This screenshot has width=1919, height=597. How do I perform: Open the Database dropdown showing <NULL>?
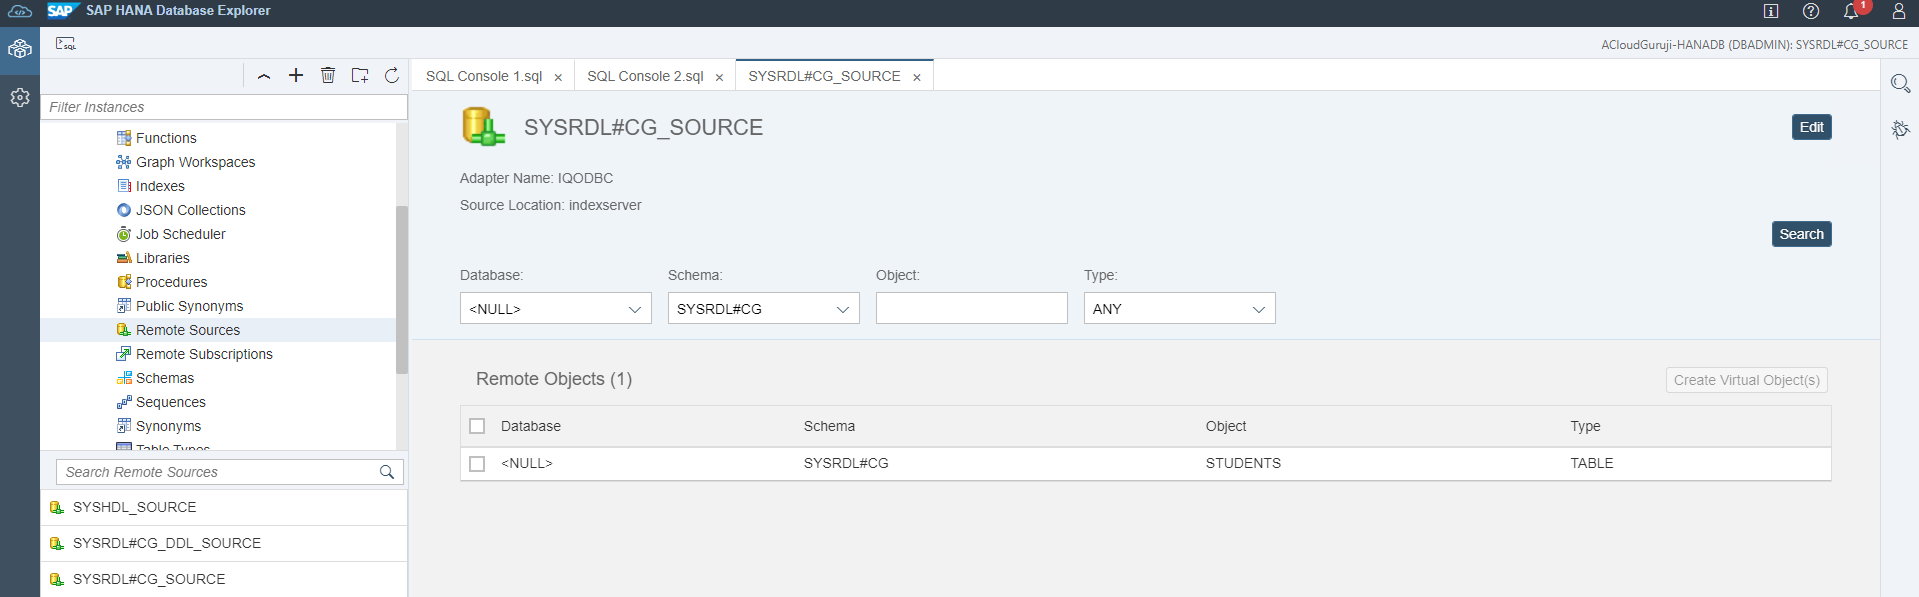coord(555,309)
